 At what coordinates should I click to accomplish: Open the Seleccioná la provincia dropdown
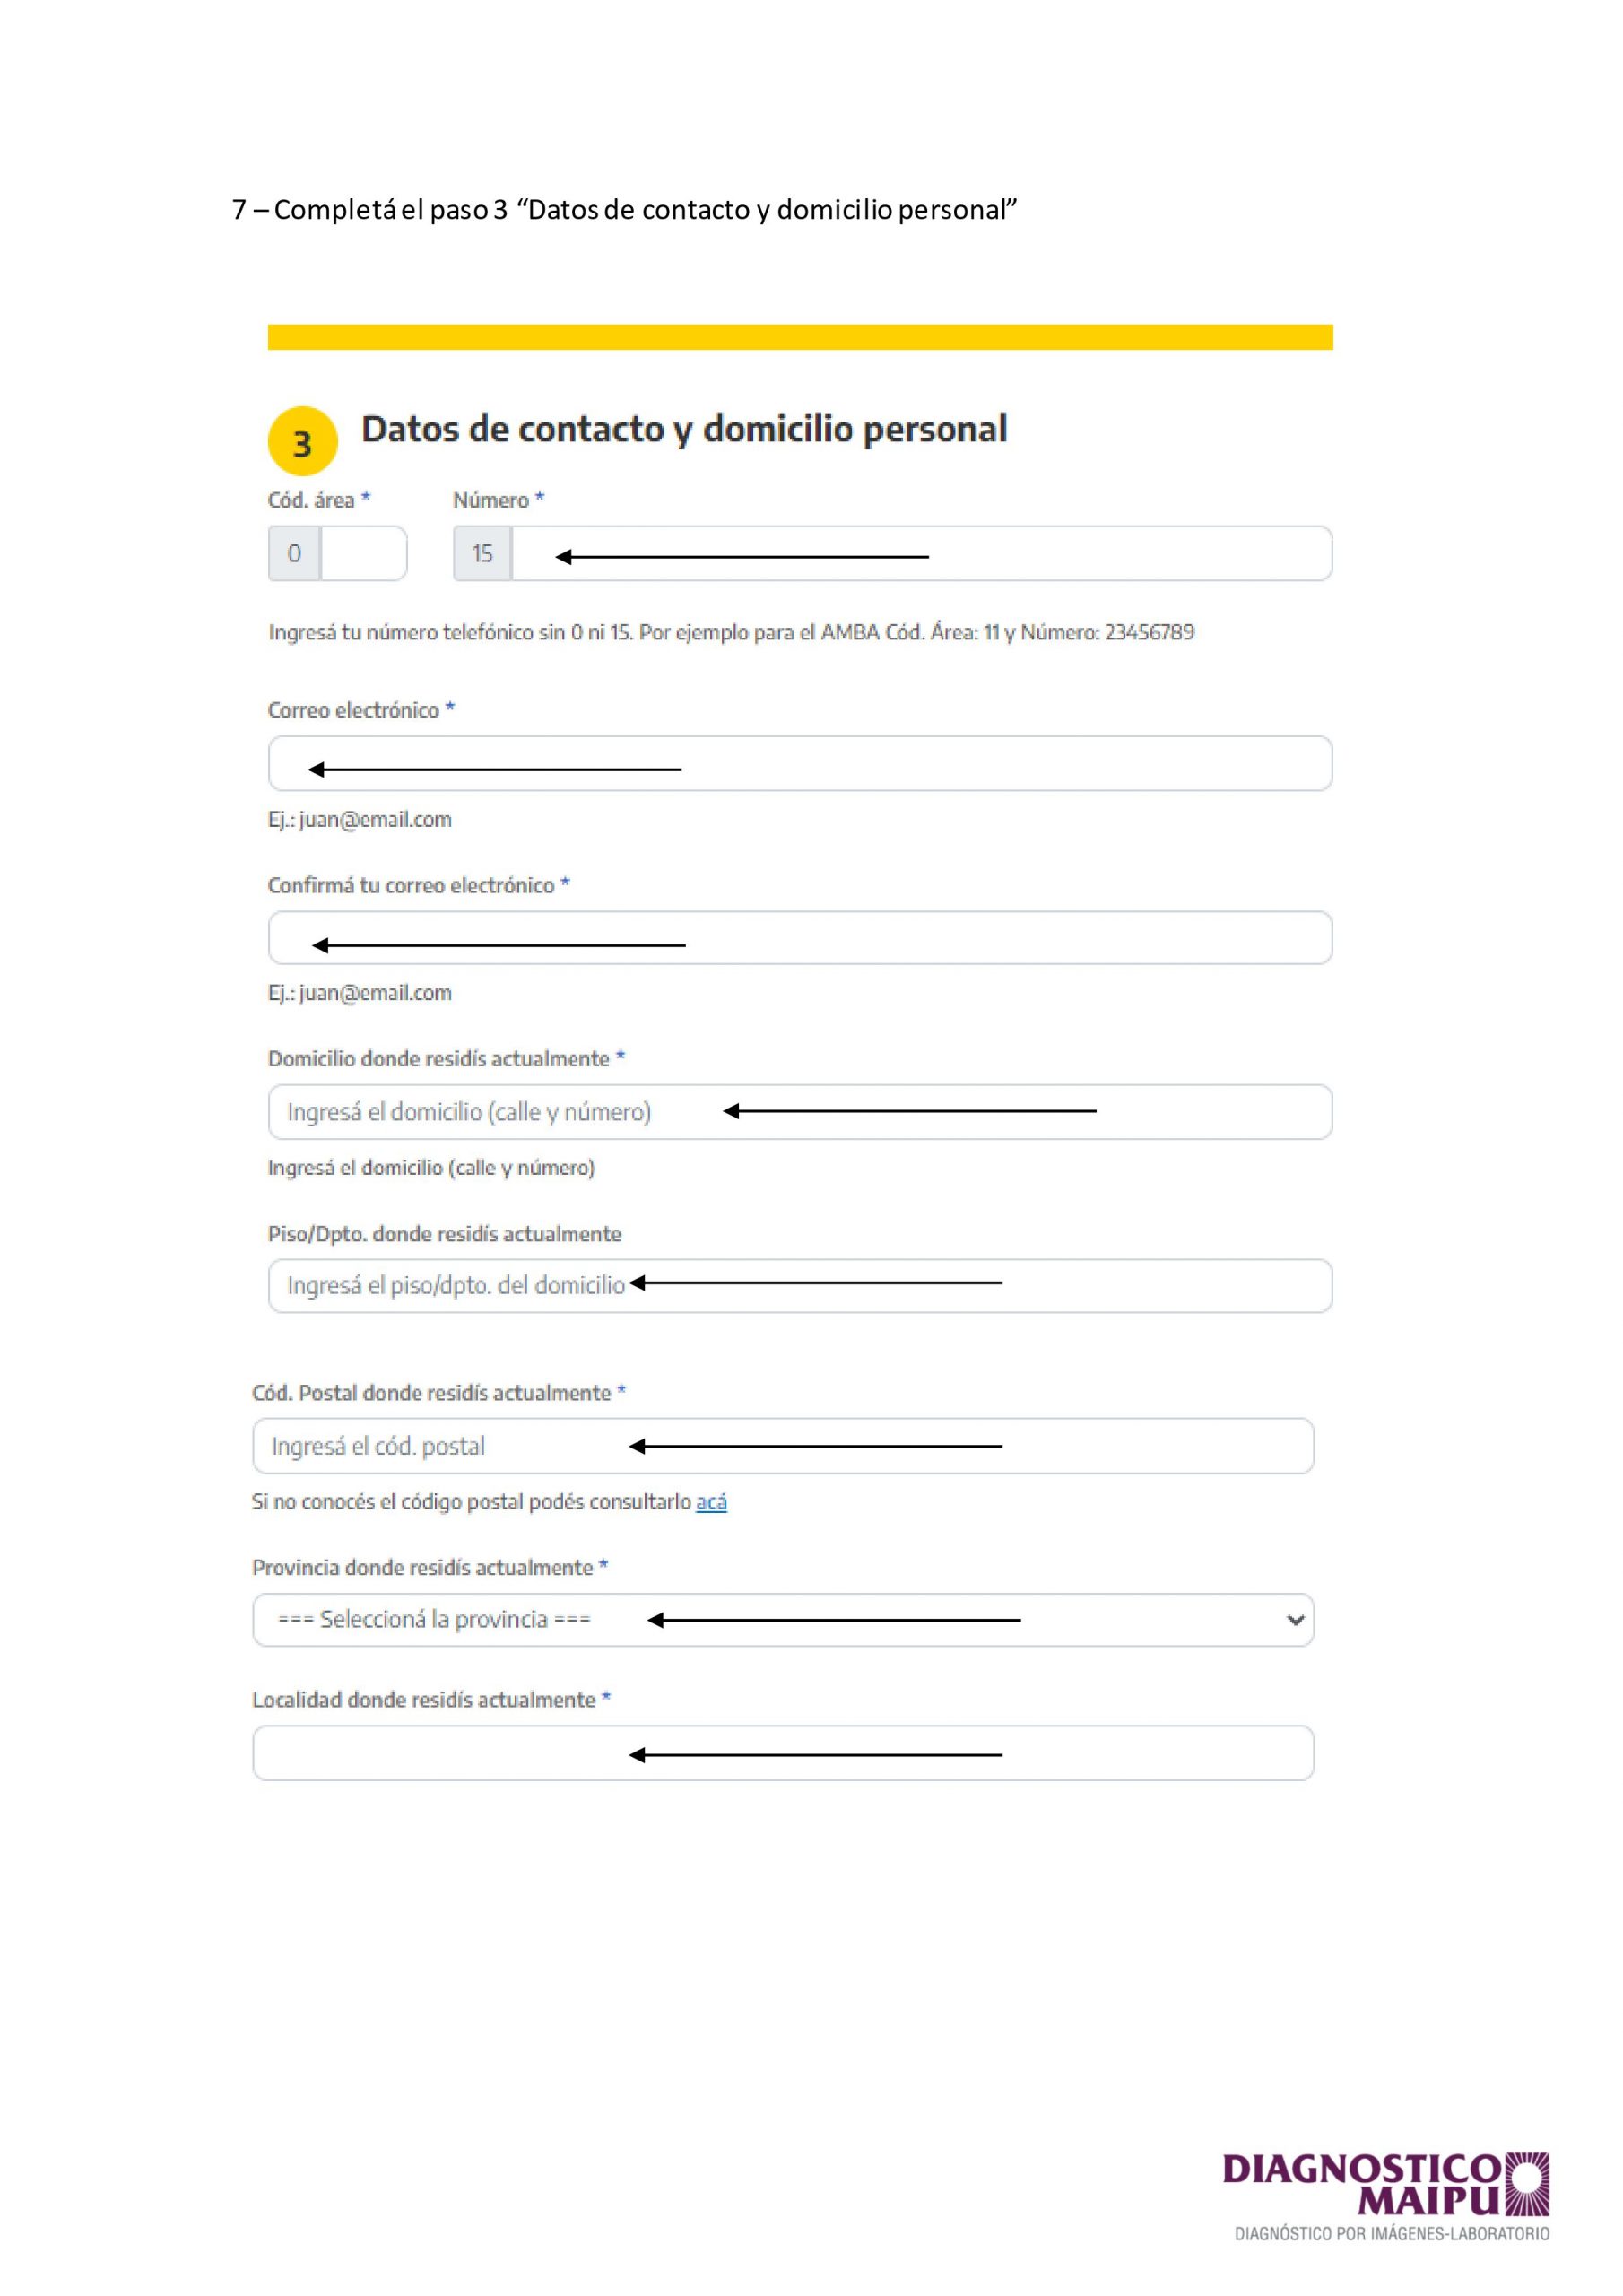click(x=783, y=1619)
